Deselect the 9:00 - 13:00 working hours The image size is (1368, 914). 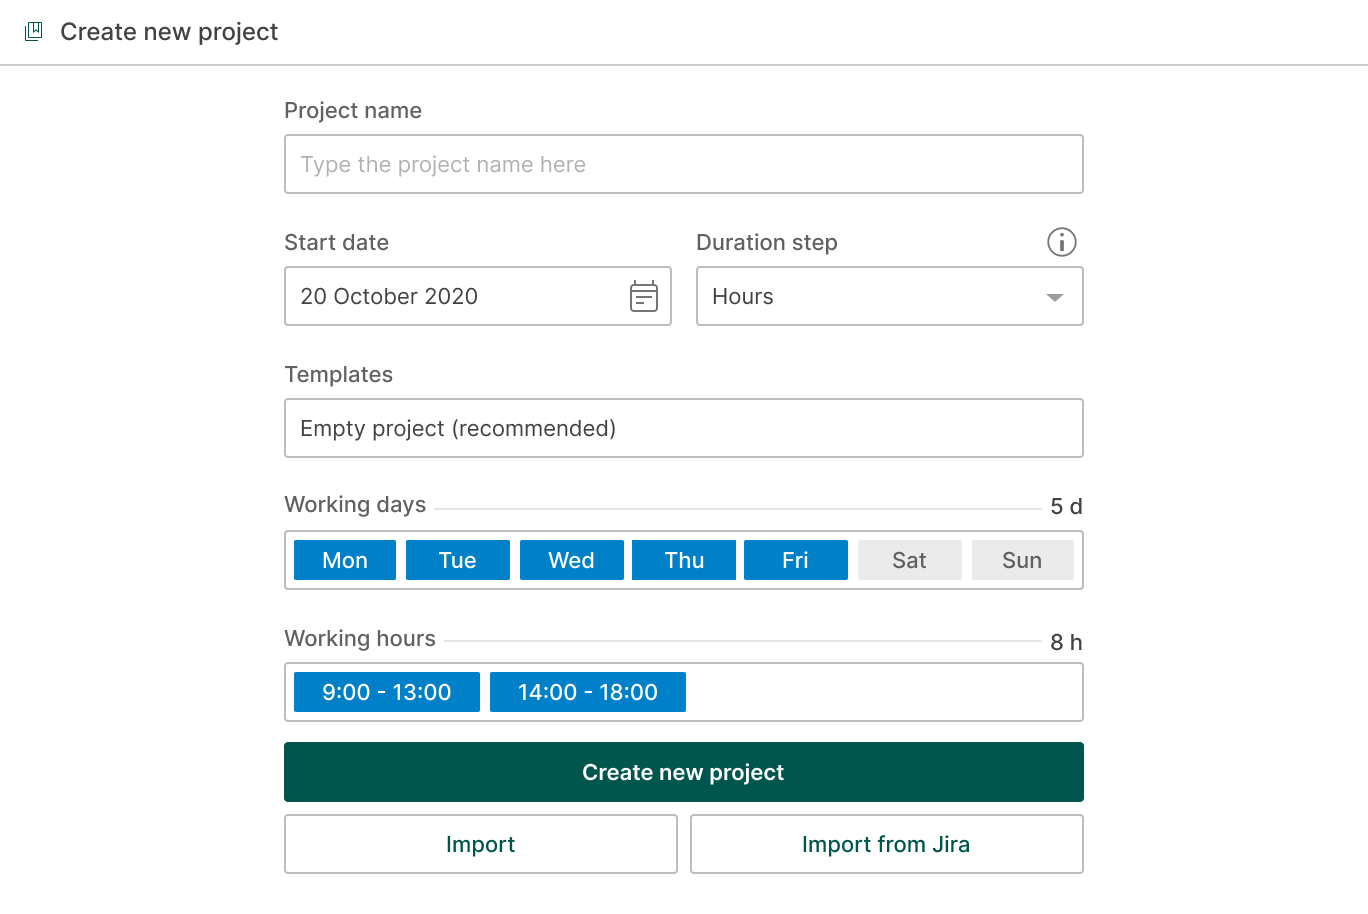pos(385,691)
